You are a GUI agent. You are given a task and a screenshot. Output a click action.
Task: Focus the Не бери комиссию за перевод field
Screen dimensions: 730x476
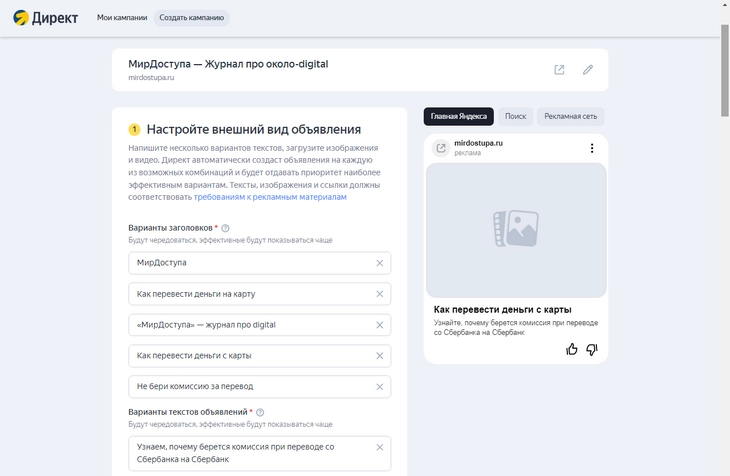pos(259,387)
